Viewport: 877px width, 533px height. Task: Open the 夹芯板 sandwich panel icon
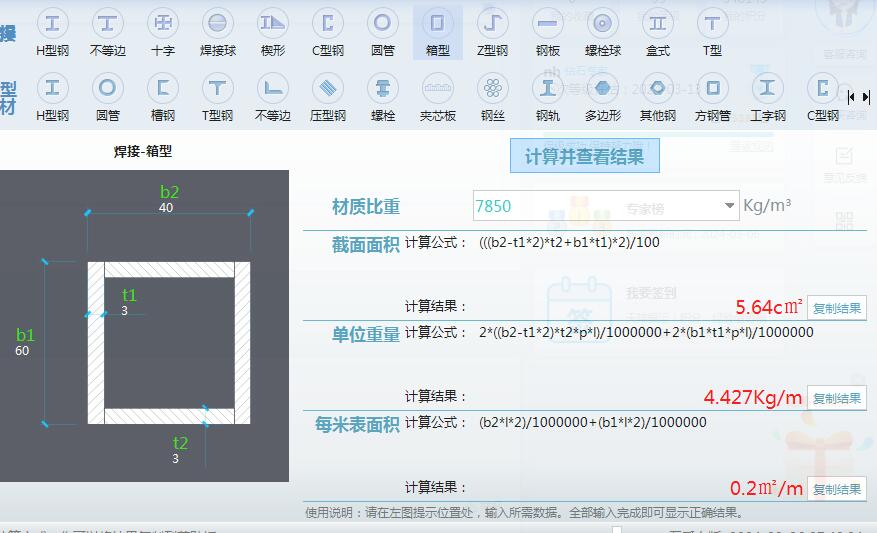coord(437,97)
